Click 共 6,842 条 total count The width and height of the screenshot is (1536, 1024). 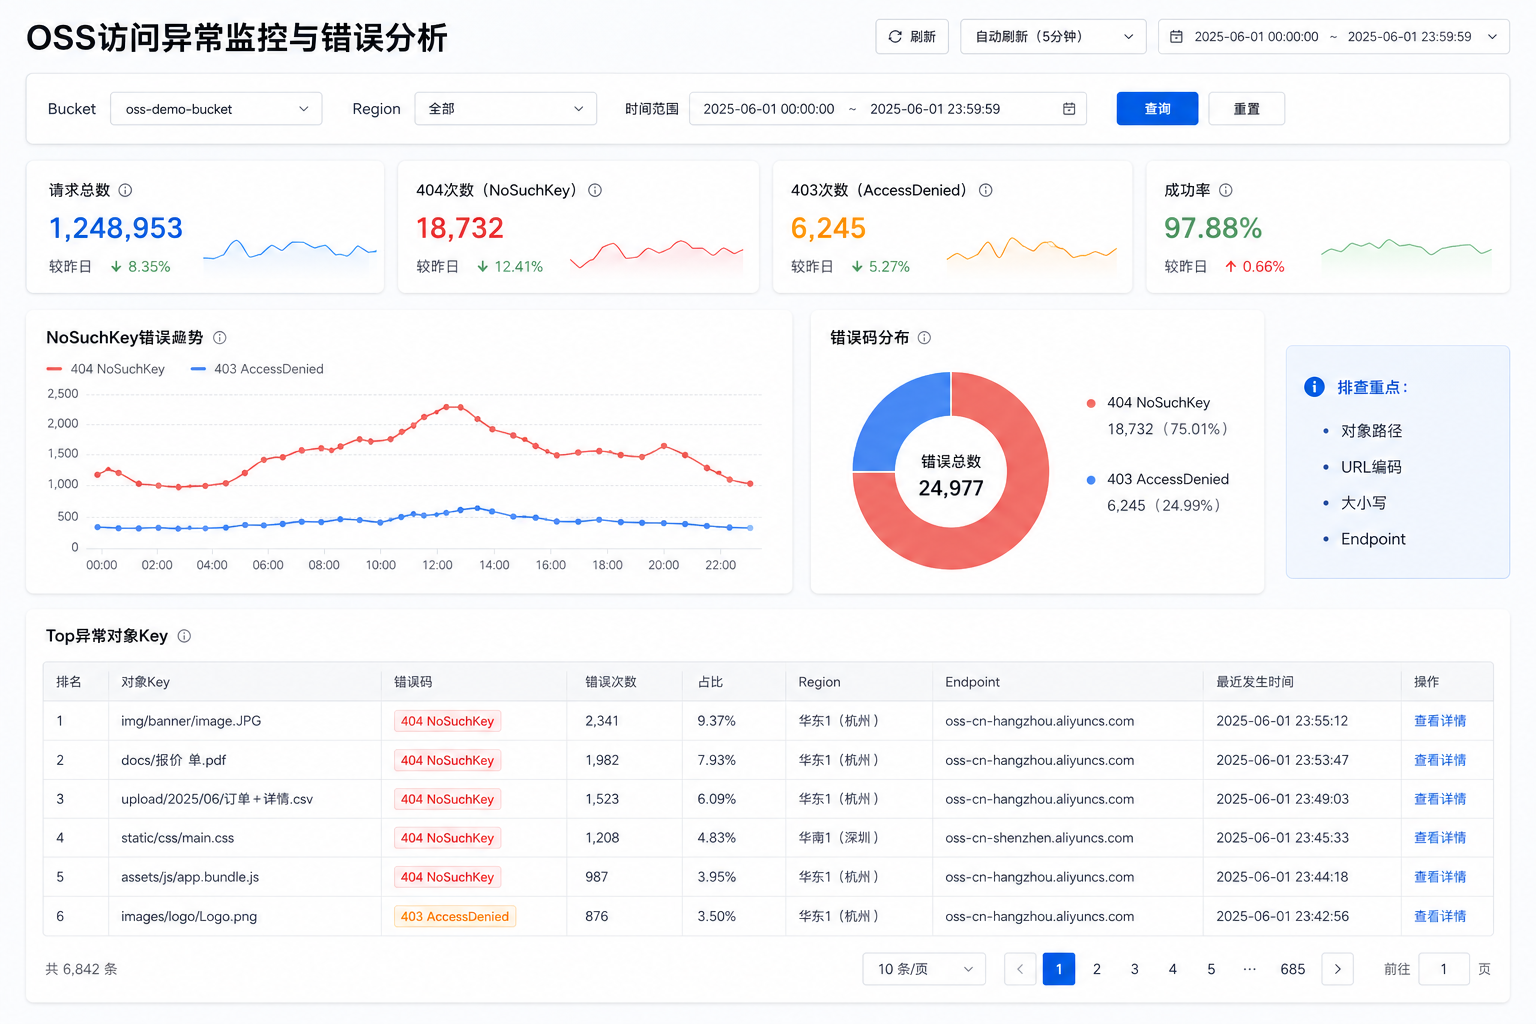pyautogui.click(x=81, y=969)
